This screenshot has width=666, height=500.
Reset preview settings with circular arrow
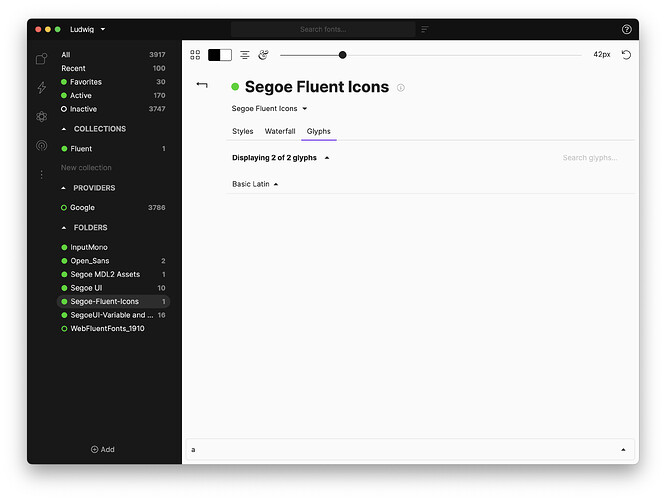point(626,55)
